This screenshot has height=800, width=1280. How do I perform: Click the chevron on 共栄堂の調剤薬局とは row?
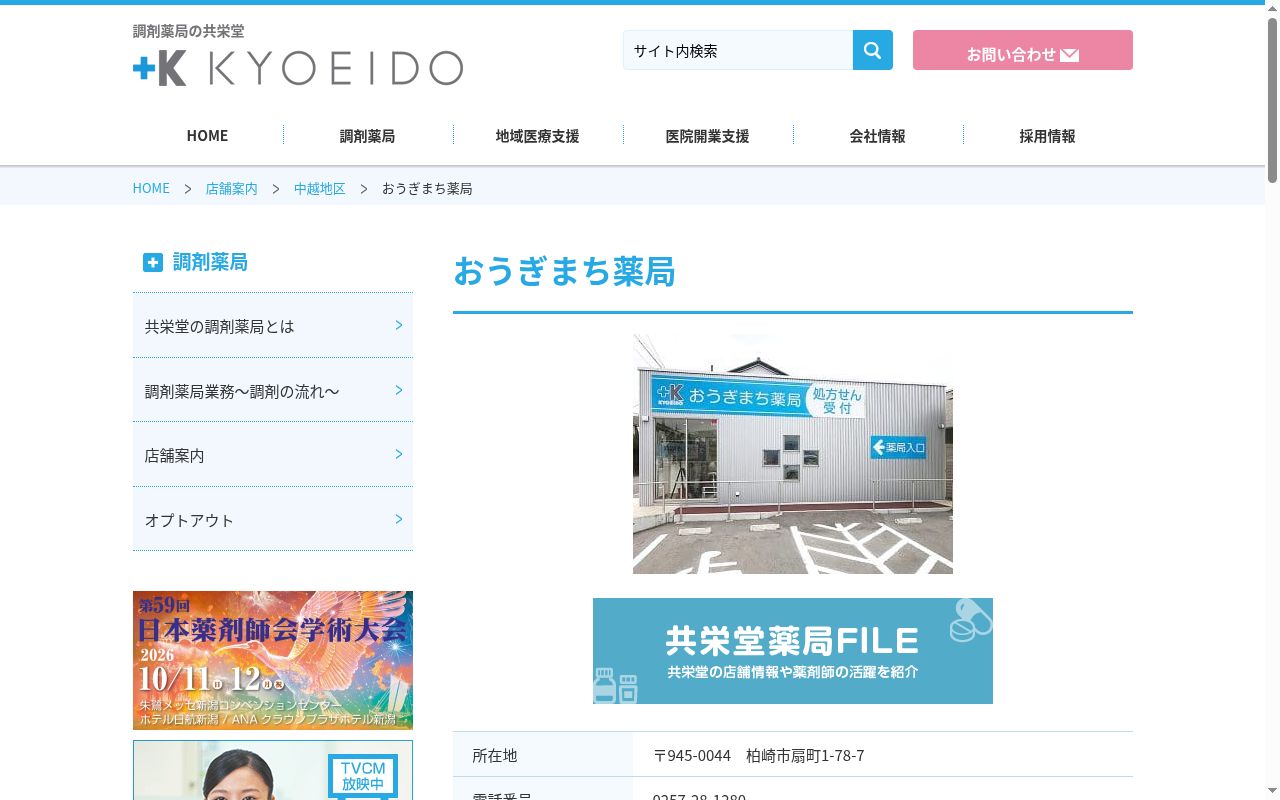point(398,325)
